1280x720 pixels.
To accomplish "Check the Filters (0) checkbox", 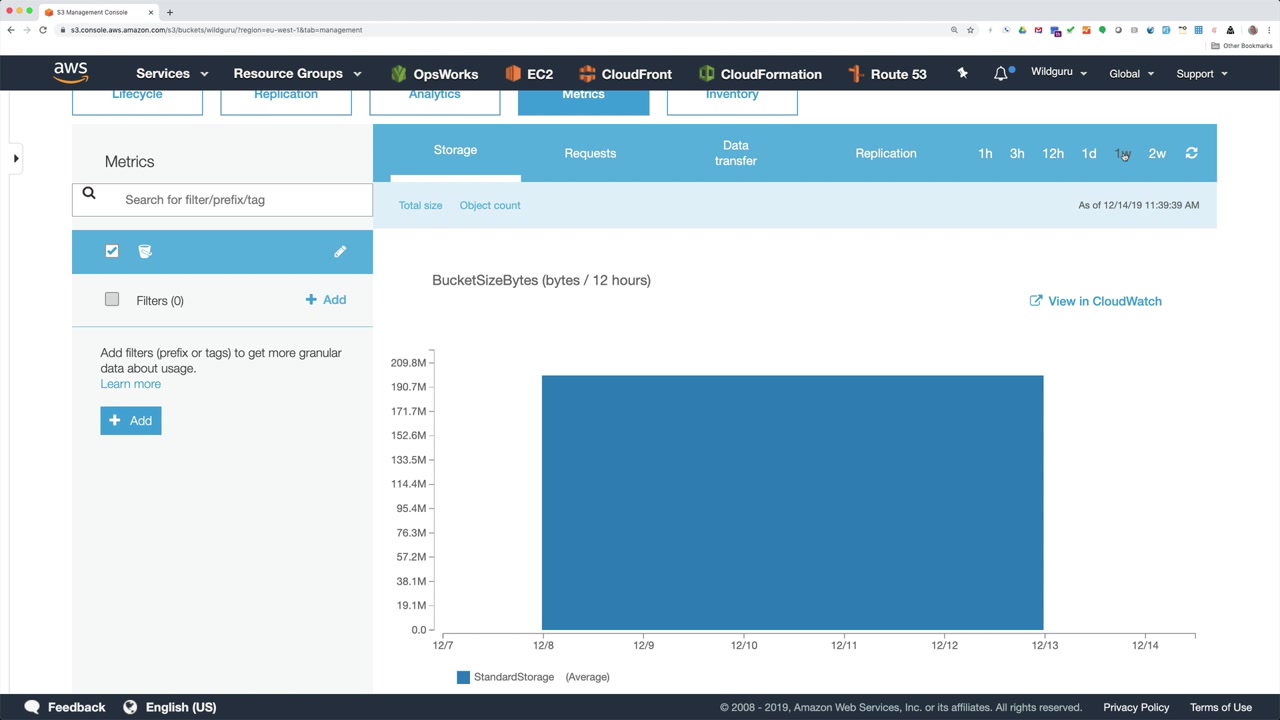I will pyautogui.click(x=112, y=299).
